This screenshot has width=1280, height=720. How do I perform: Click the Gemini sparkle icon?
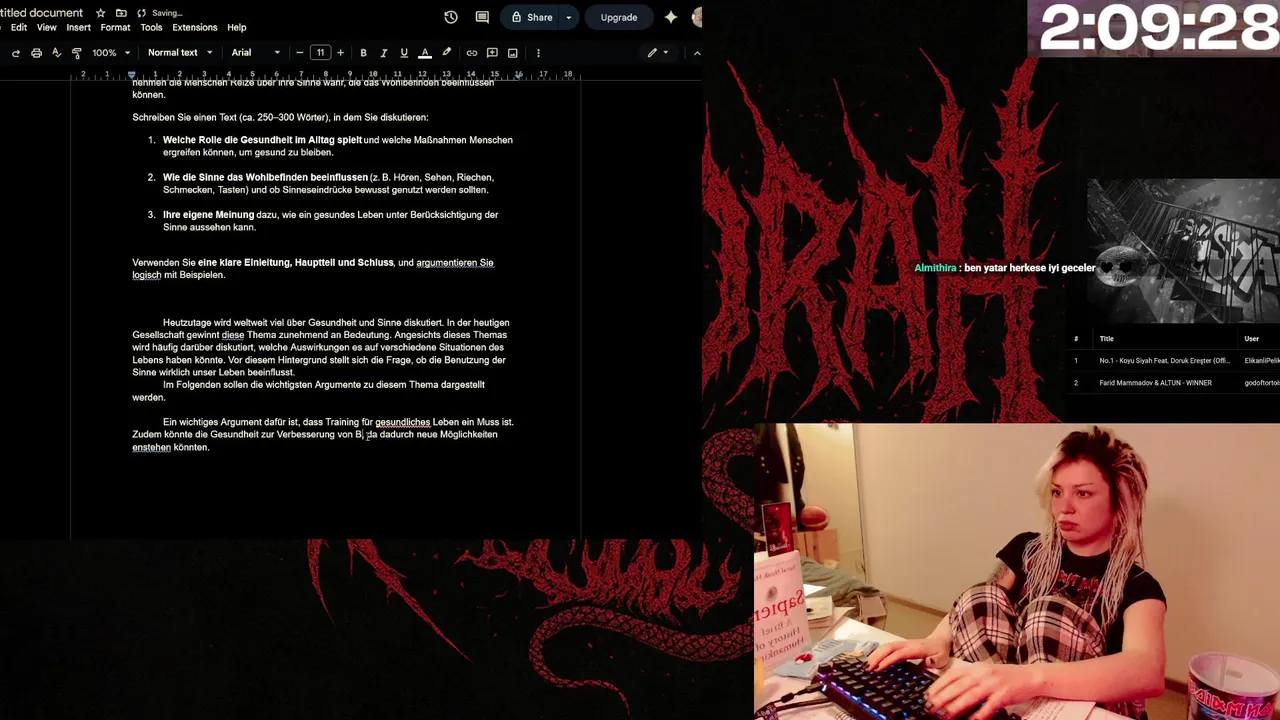click(671, 17)
